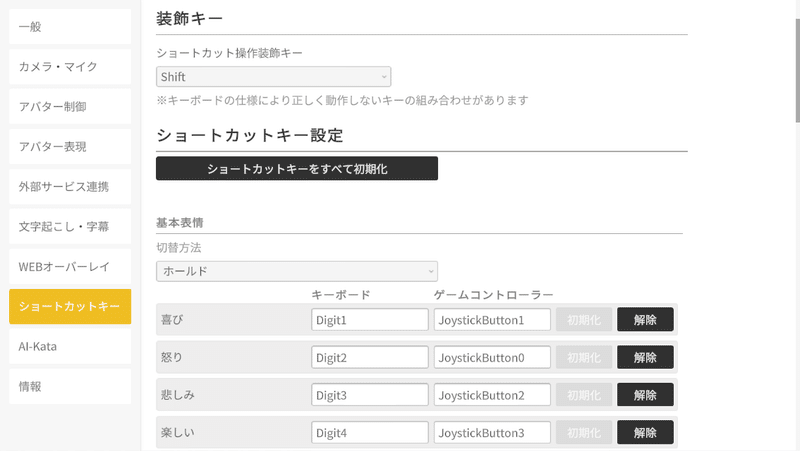Edit the Digit2 keyboard field for 怒り

coord(369,358)
